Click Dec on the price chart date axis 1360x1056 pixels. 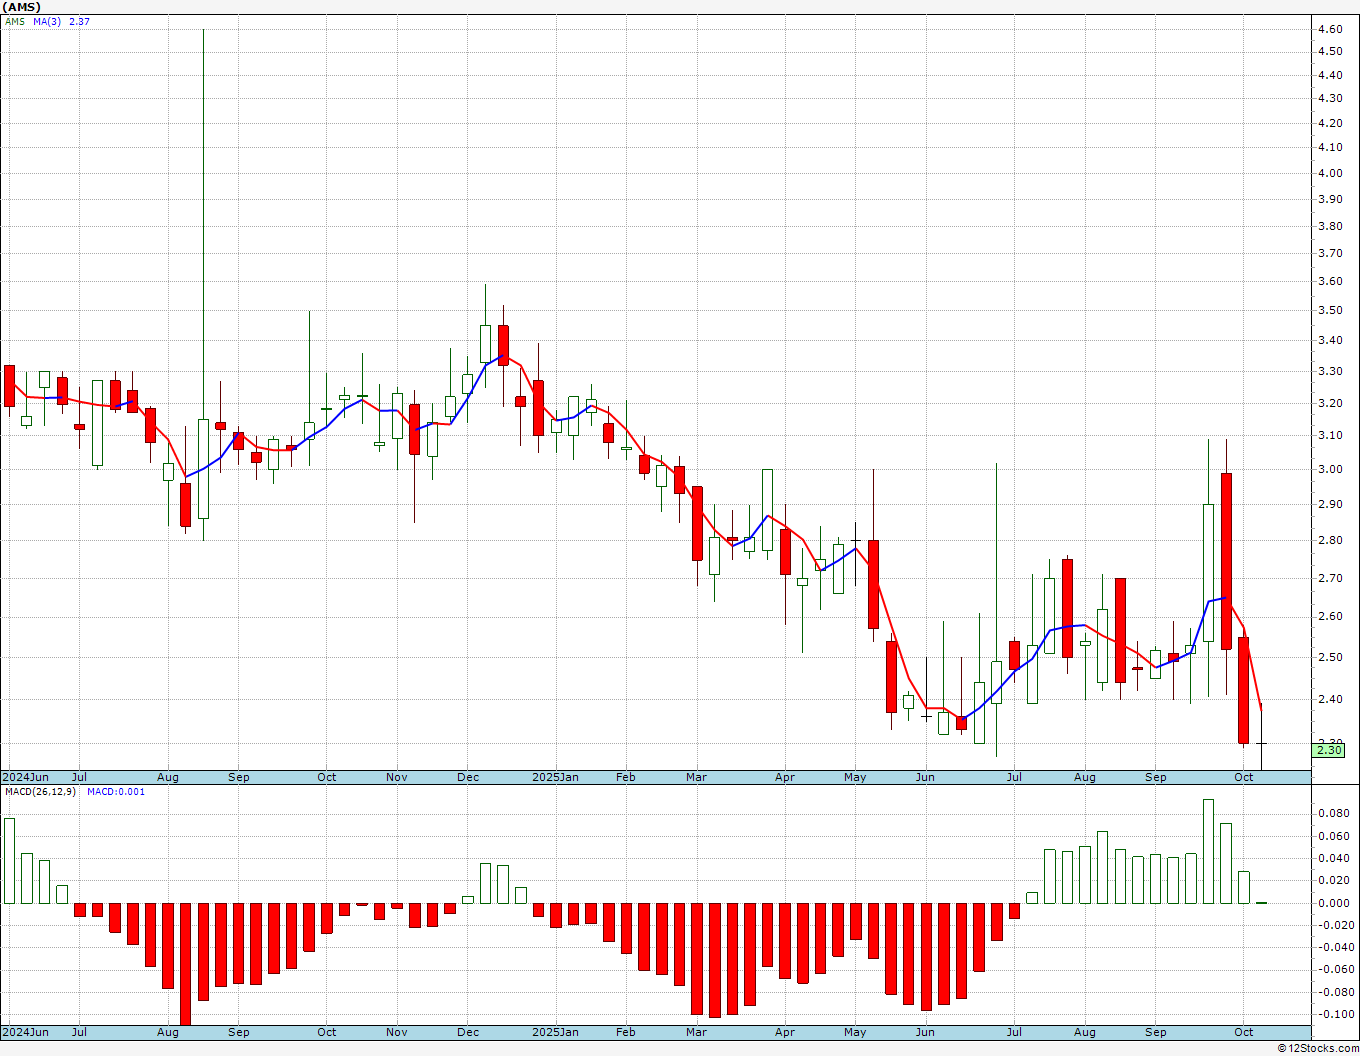click(x=468, y=777)
